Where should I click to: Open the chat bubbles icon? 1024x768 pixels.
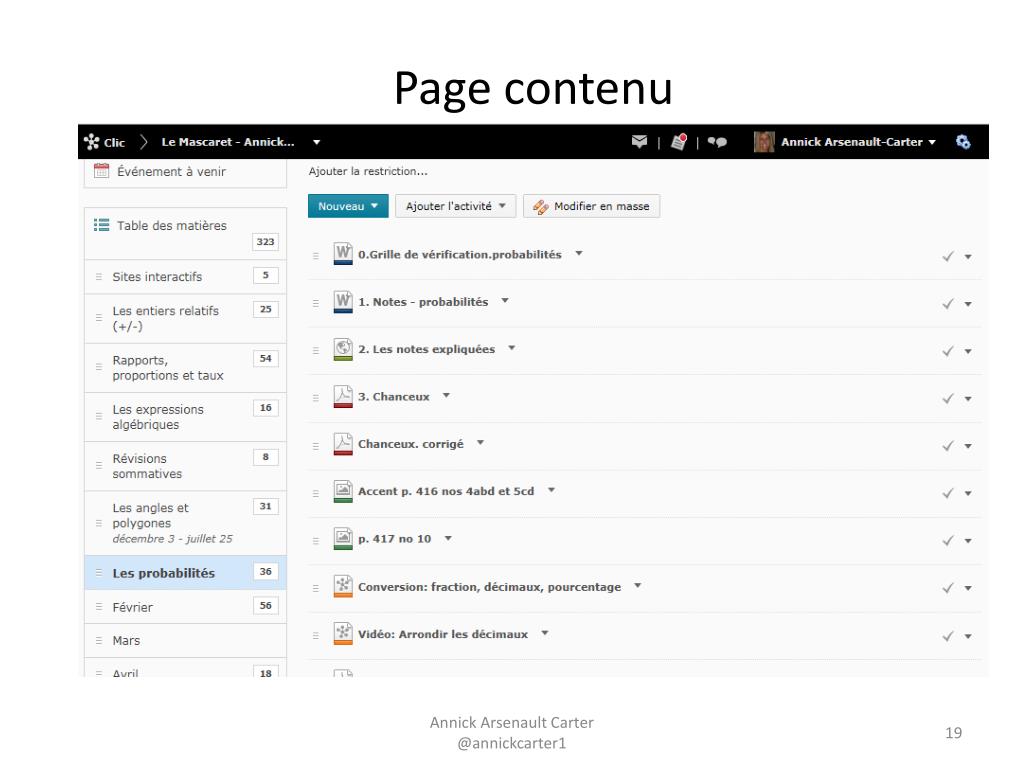click(x=717, y=142)
